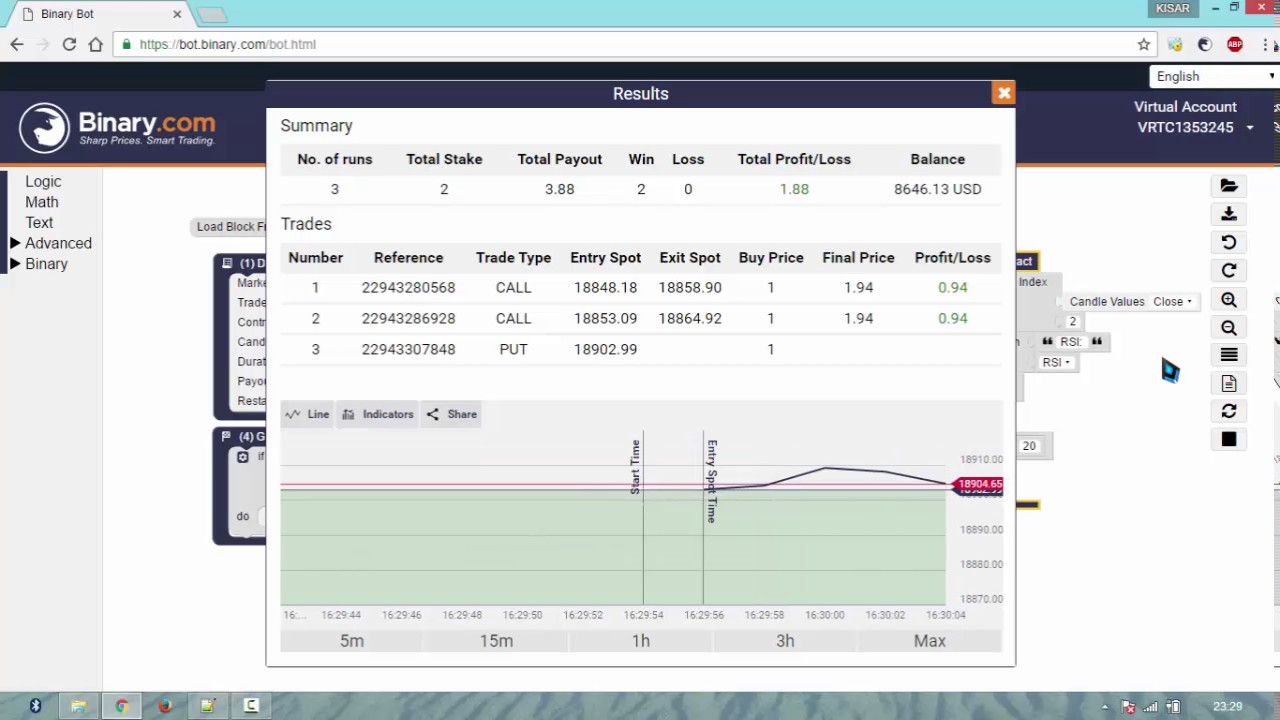Undo the last workspace change
This screenshot has width=1280, height=720.
1229,242
